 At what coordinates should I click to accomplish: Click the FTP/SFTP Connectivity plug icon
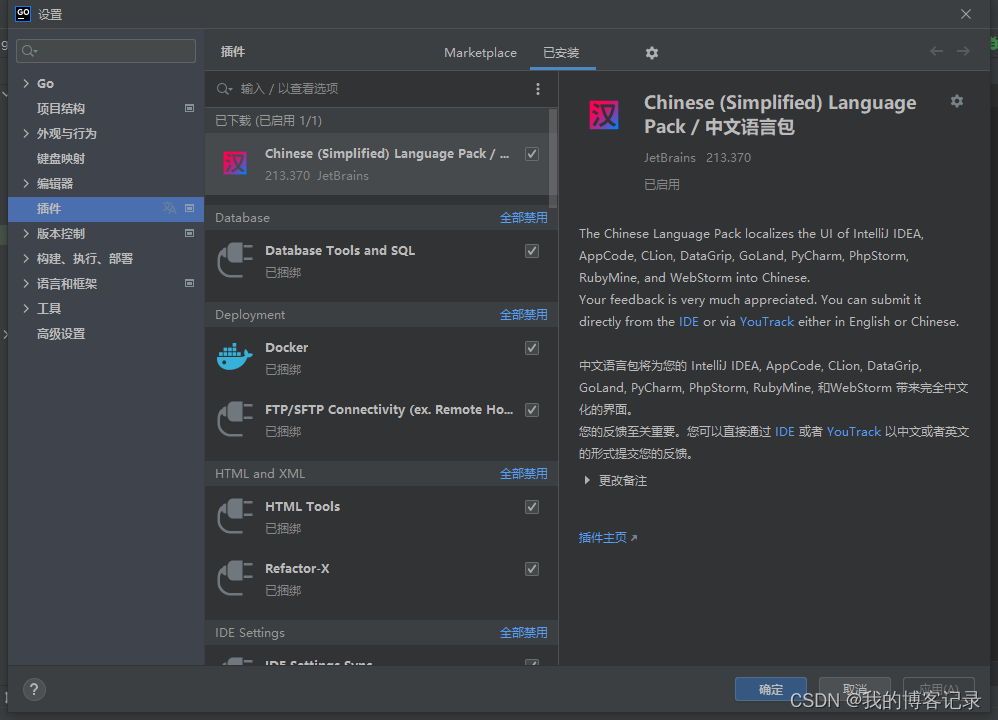tap(235, 419)
